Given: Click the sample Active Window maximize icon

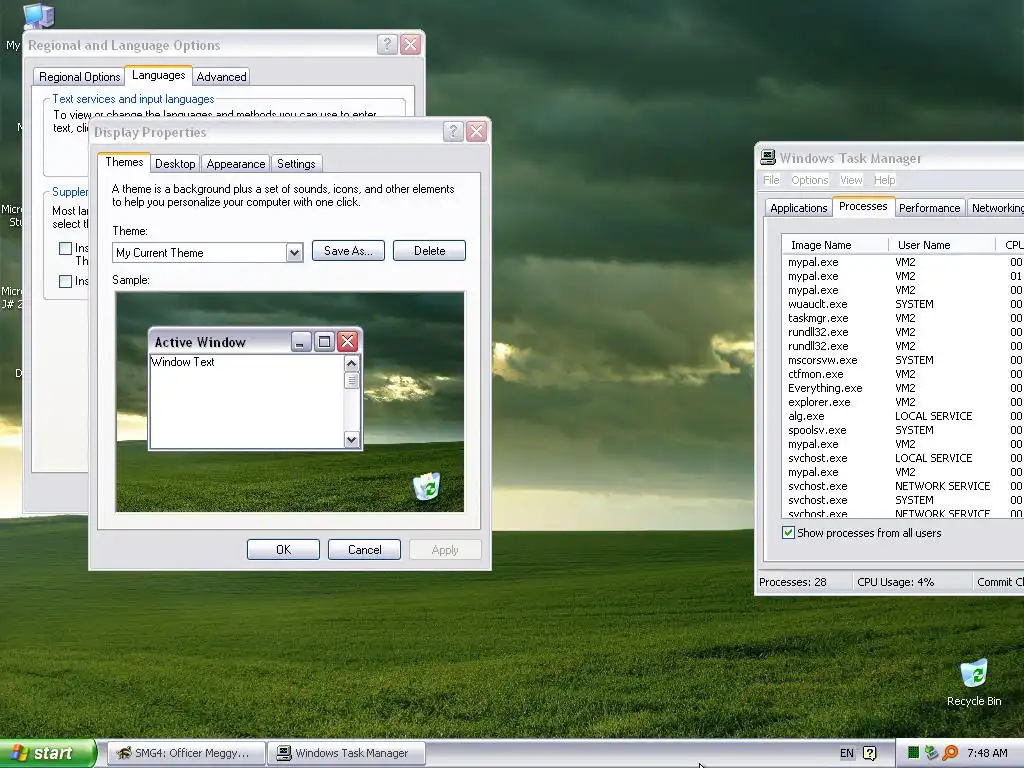Looking at the screenshot, I should click(x=324, y=341).
